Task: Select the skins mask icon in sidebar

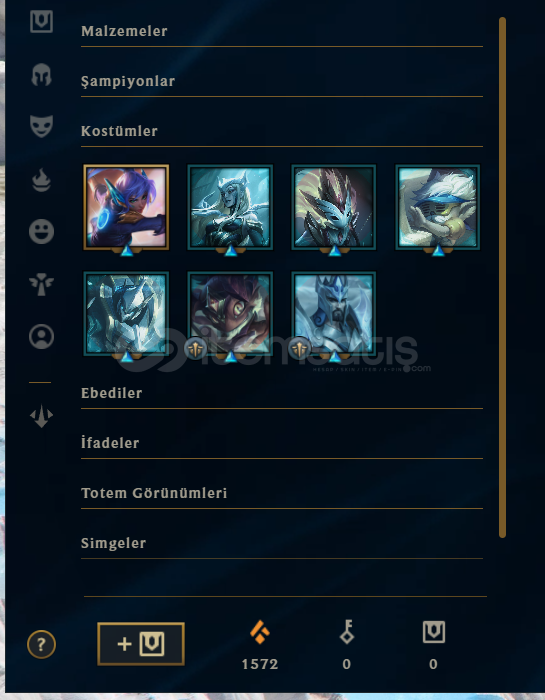Action: [x=42, y=126]
